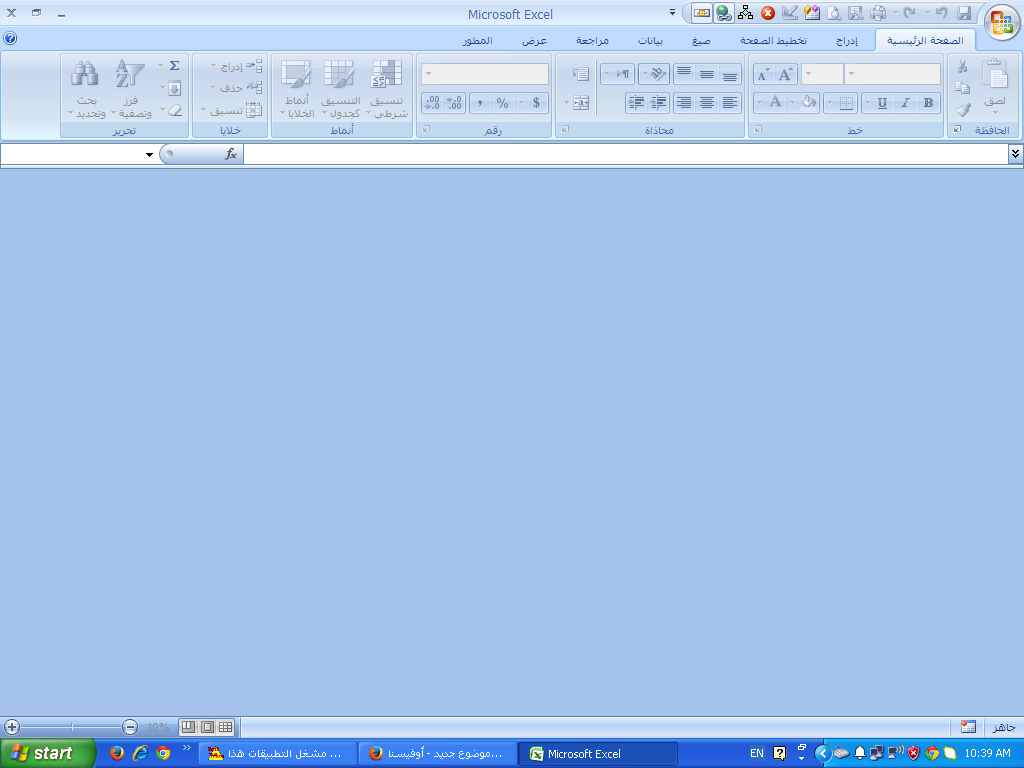Click the zoom in plus button

12,727
